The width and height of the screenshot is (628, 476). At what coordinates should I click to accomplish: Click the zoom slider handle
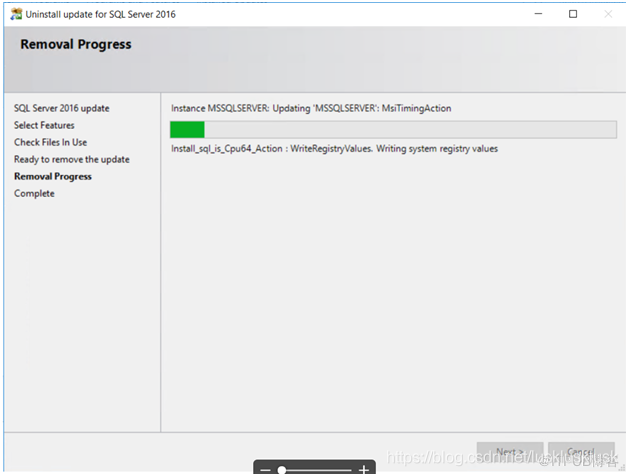(x=282, y=470)
